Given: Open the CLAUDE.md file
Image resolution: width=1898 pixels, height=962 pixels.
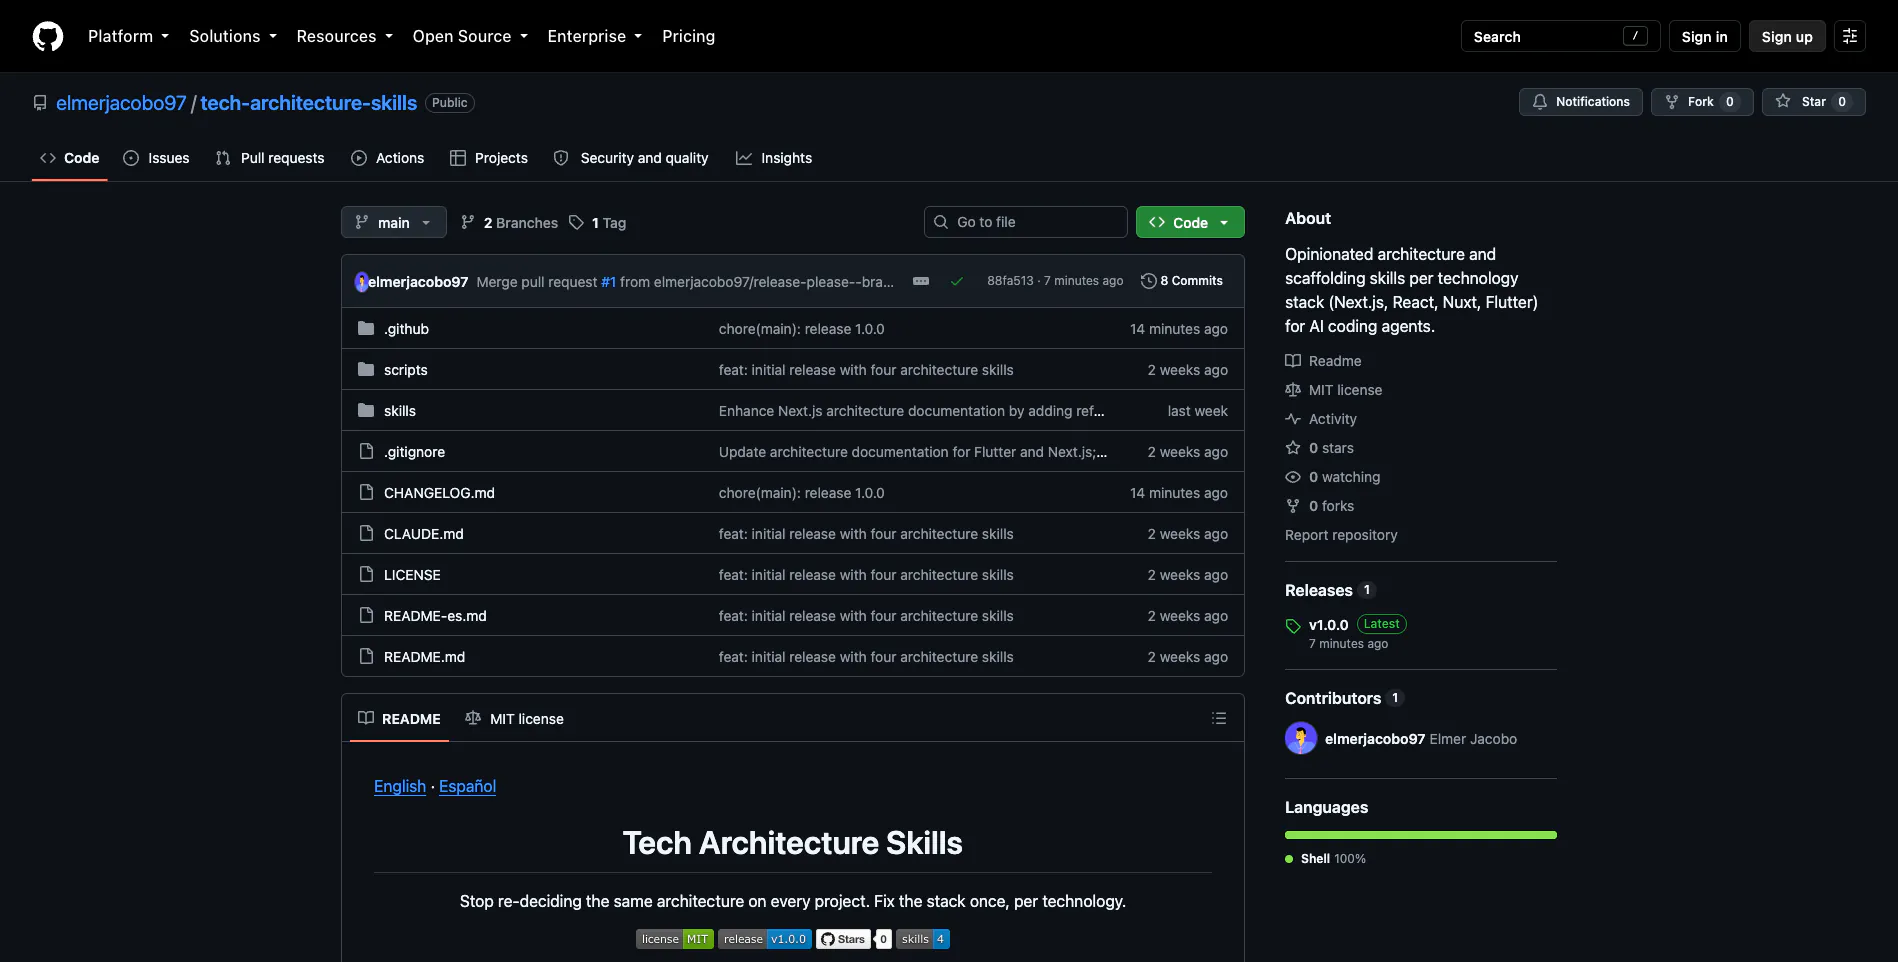Looking at the screenshot, I should pyautogui.click(x=424, y=534).
